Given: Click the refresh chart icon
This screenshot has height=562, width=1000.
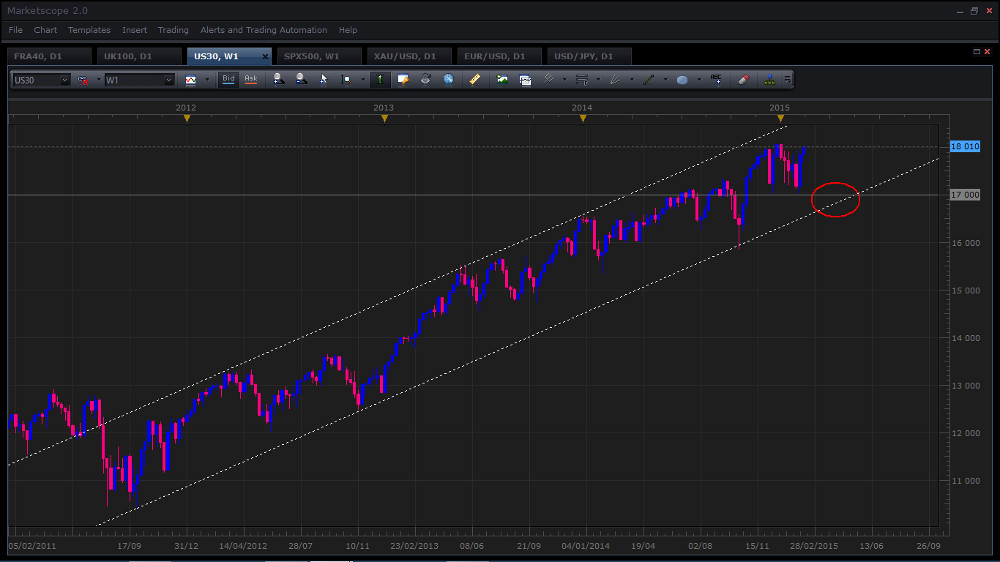Looking at the screenshot, I should point(425,80).
